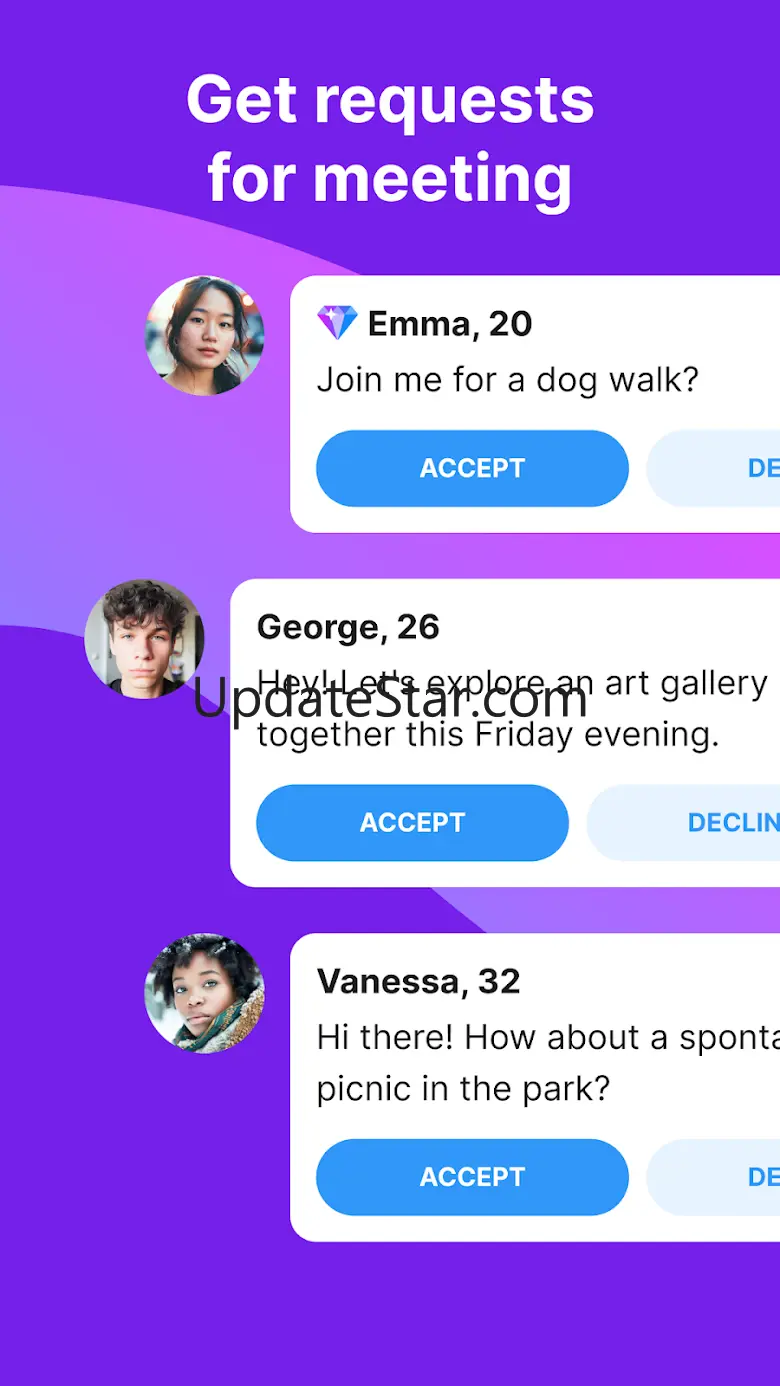Accept Emma's dog walk request
The height and width of the screenshot is (1386, 780).
472,468
